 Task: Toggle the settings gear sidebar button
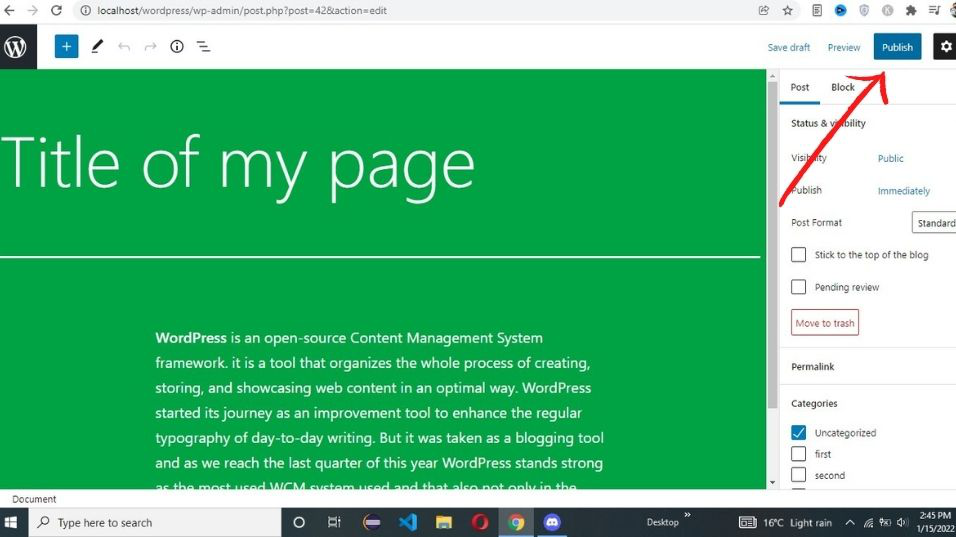point(945,47)
